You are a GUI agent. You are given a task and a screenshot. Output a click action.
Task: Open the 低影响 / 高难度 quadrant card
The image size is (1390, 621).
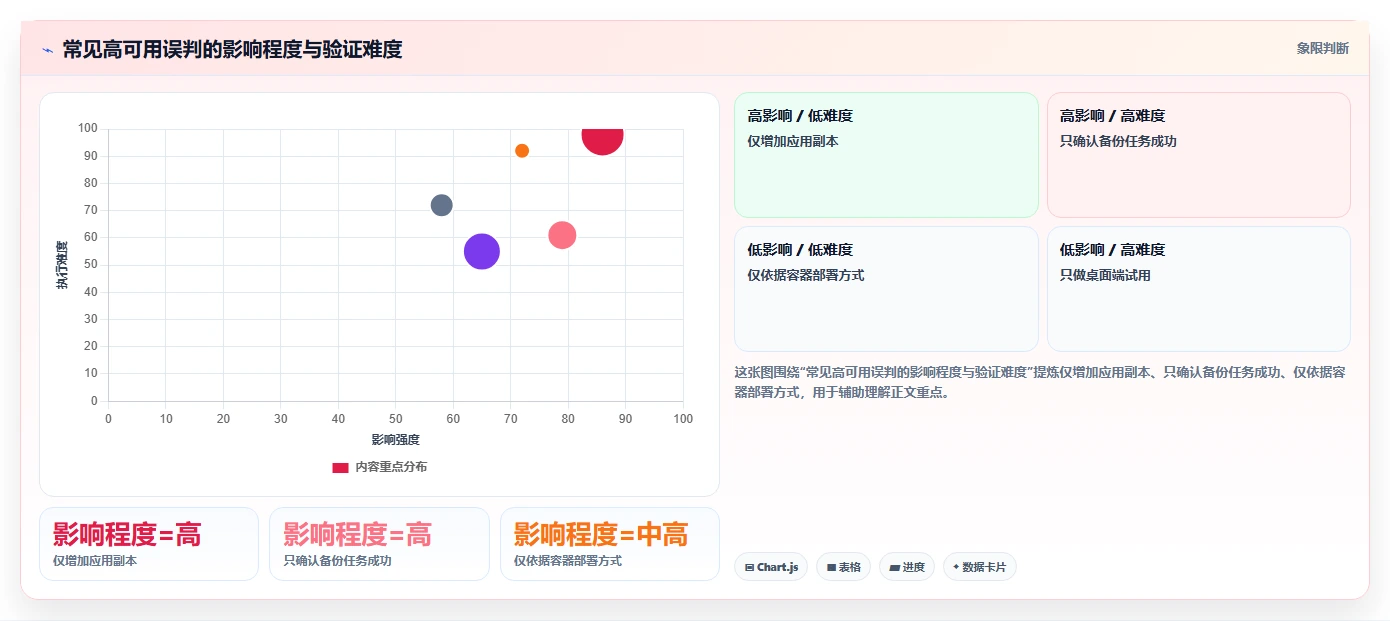coord(1198,289)
